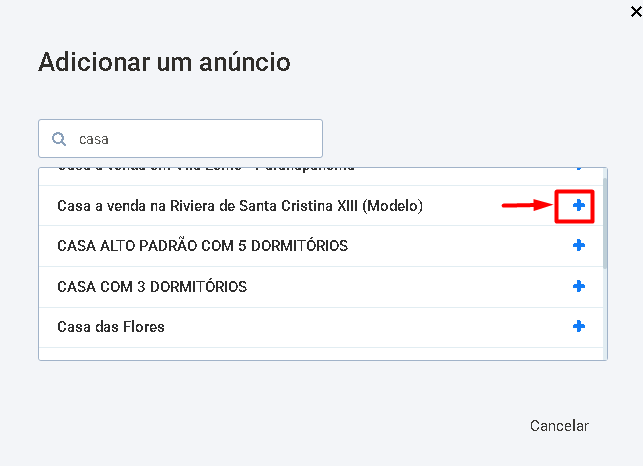Focus the search field containing casa
643x466 pixels.
pyautogui.click(x=180, y=139)
